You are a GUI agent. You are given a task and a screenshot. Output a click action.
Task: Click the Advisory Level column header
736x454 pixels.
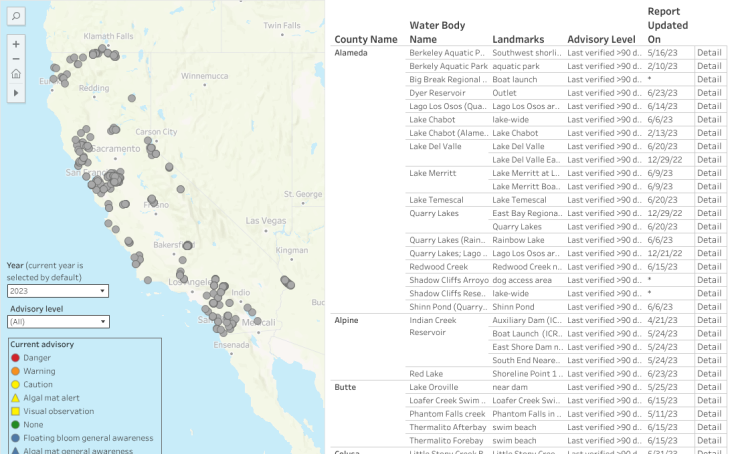601,39
